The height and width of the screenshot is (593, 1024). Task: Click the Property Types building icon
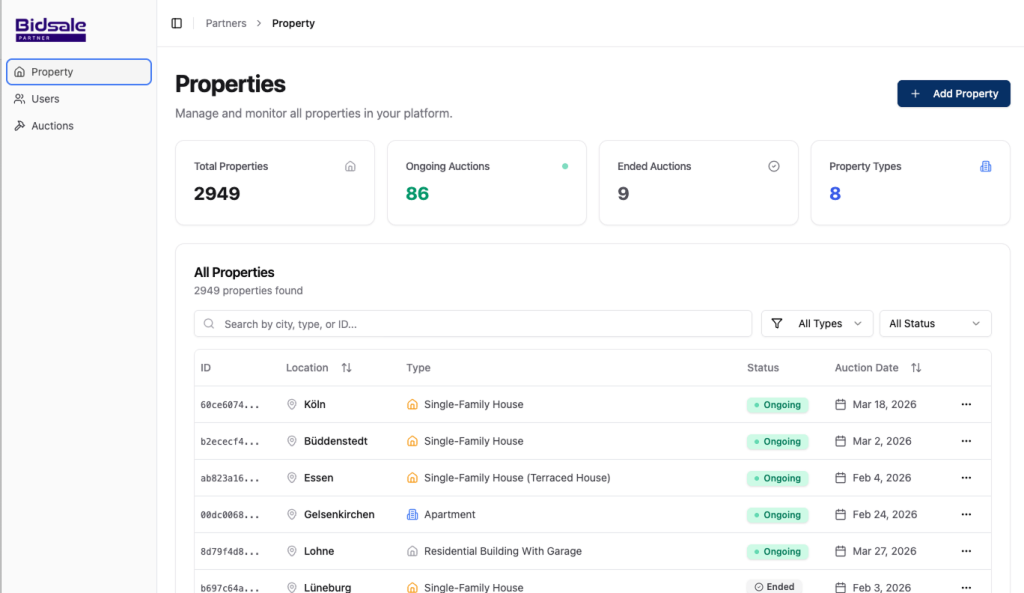coord(985,167)
